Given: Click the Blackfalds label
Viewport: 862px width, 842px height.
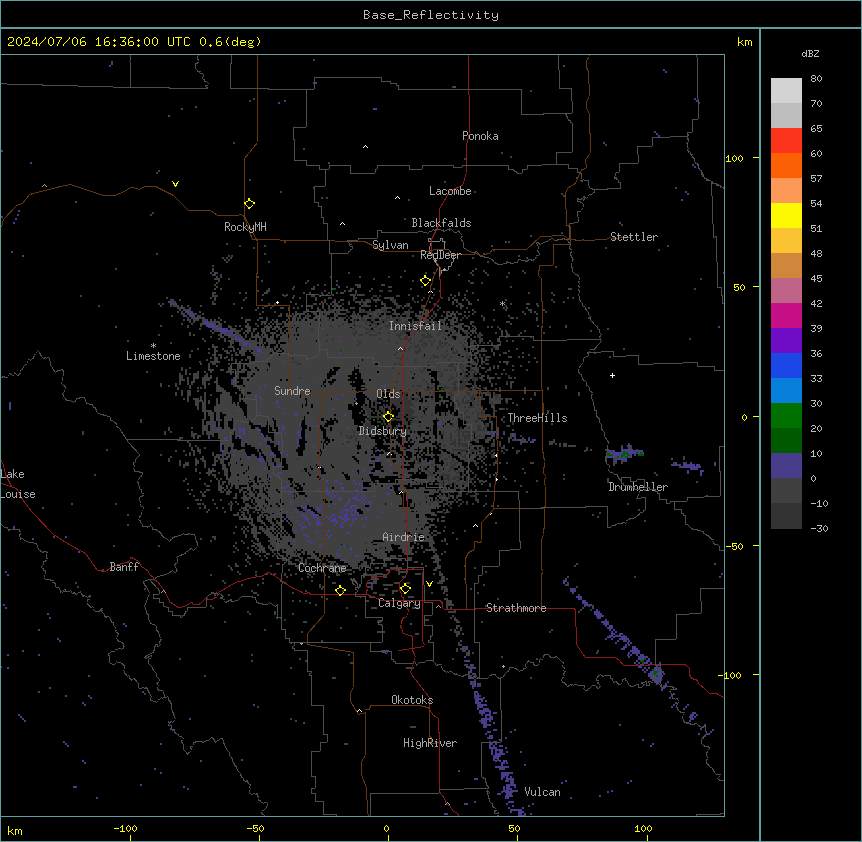Looking at the screenshot, I should (x=441, y=223).
